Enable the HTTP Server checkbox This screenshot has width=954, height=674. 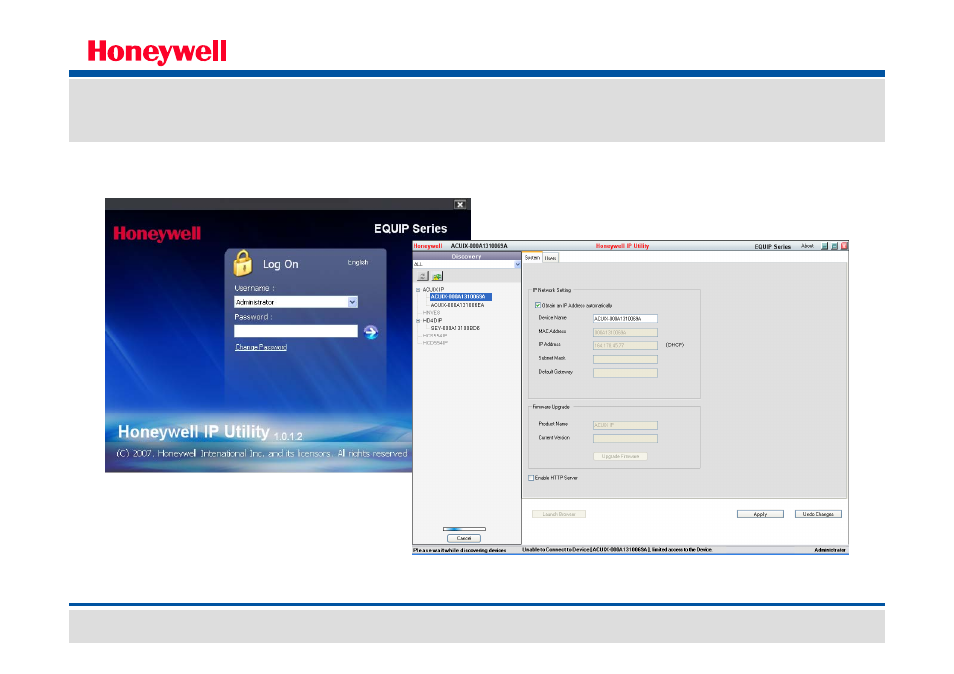[531, 478]
